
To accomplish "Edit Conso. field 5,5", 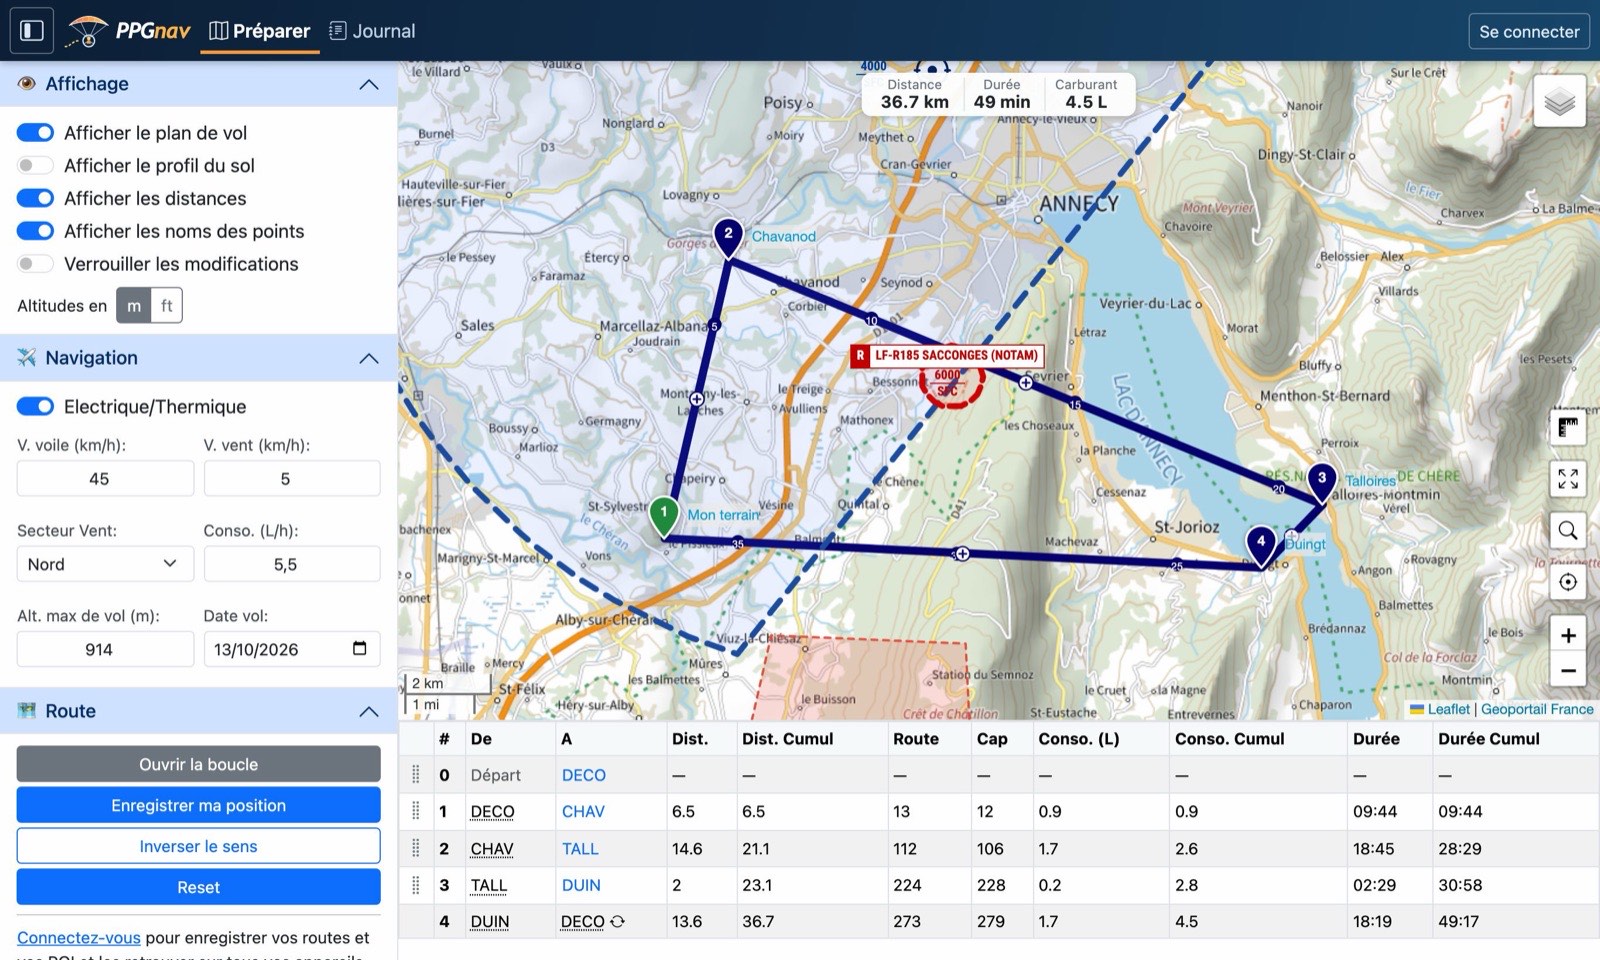I will tap(292, 564).
